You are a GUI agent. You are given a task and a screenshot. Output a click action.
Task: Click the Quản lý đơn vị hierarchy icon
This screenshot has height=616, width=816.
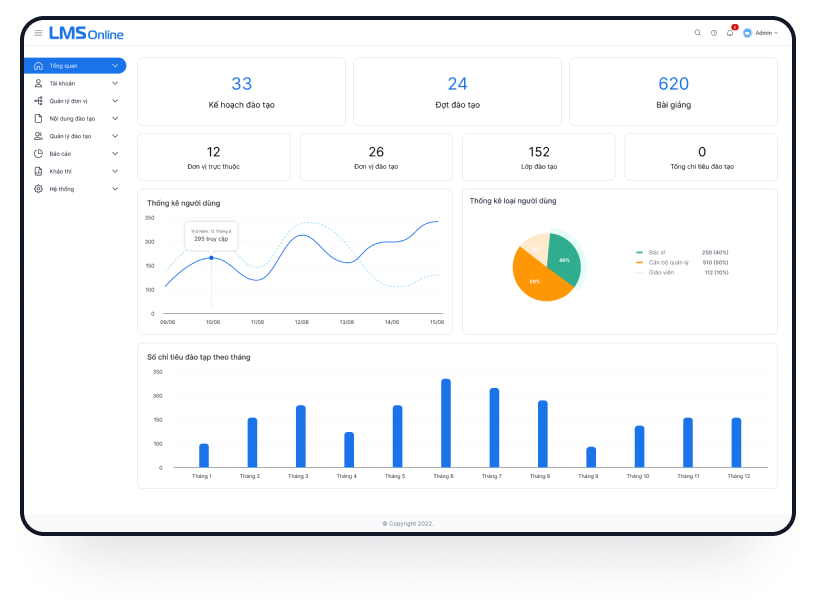click(38, 101)
